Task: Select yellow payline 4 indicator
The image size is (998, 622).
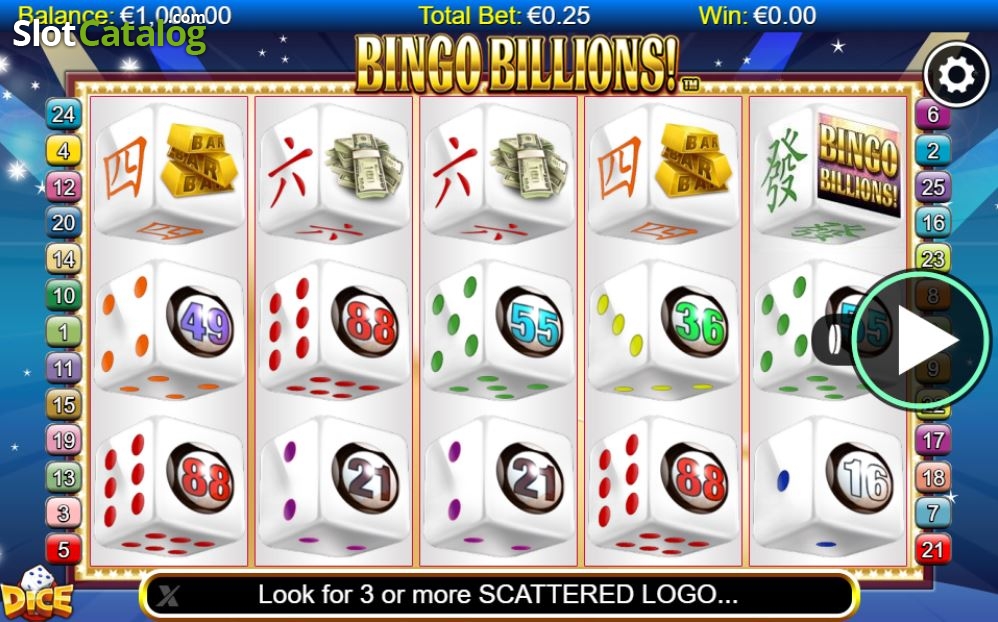Action: pos(64,151)
